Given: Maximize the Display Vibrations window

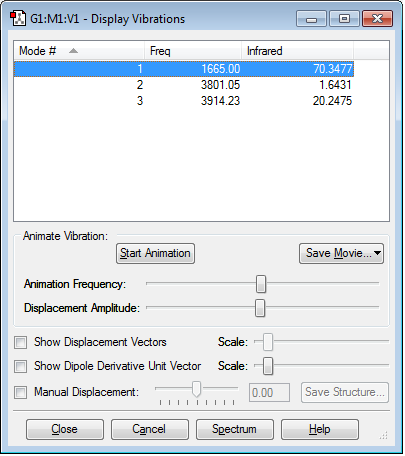Looking at the screenshot, I should click(344, 19).
